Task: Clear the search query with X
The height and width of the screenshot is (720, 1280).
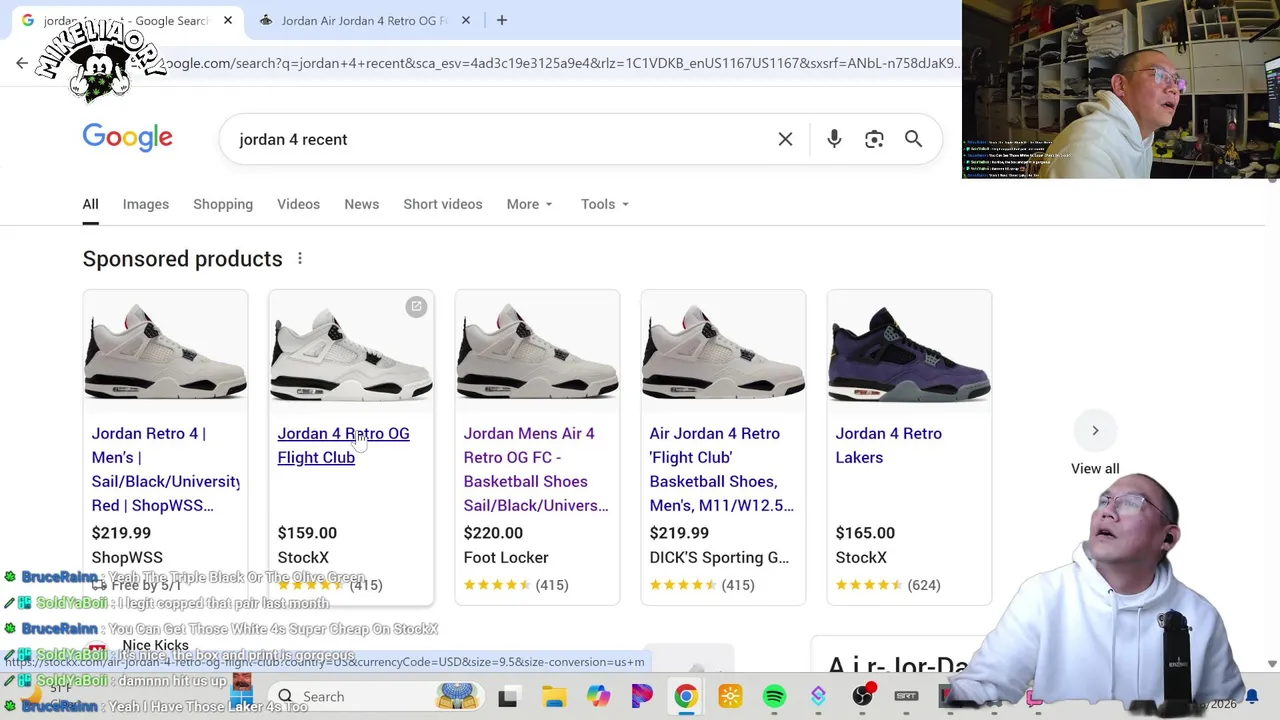Action: click(x=785, y=139)
